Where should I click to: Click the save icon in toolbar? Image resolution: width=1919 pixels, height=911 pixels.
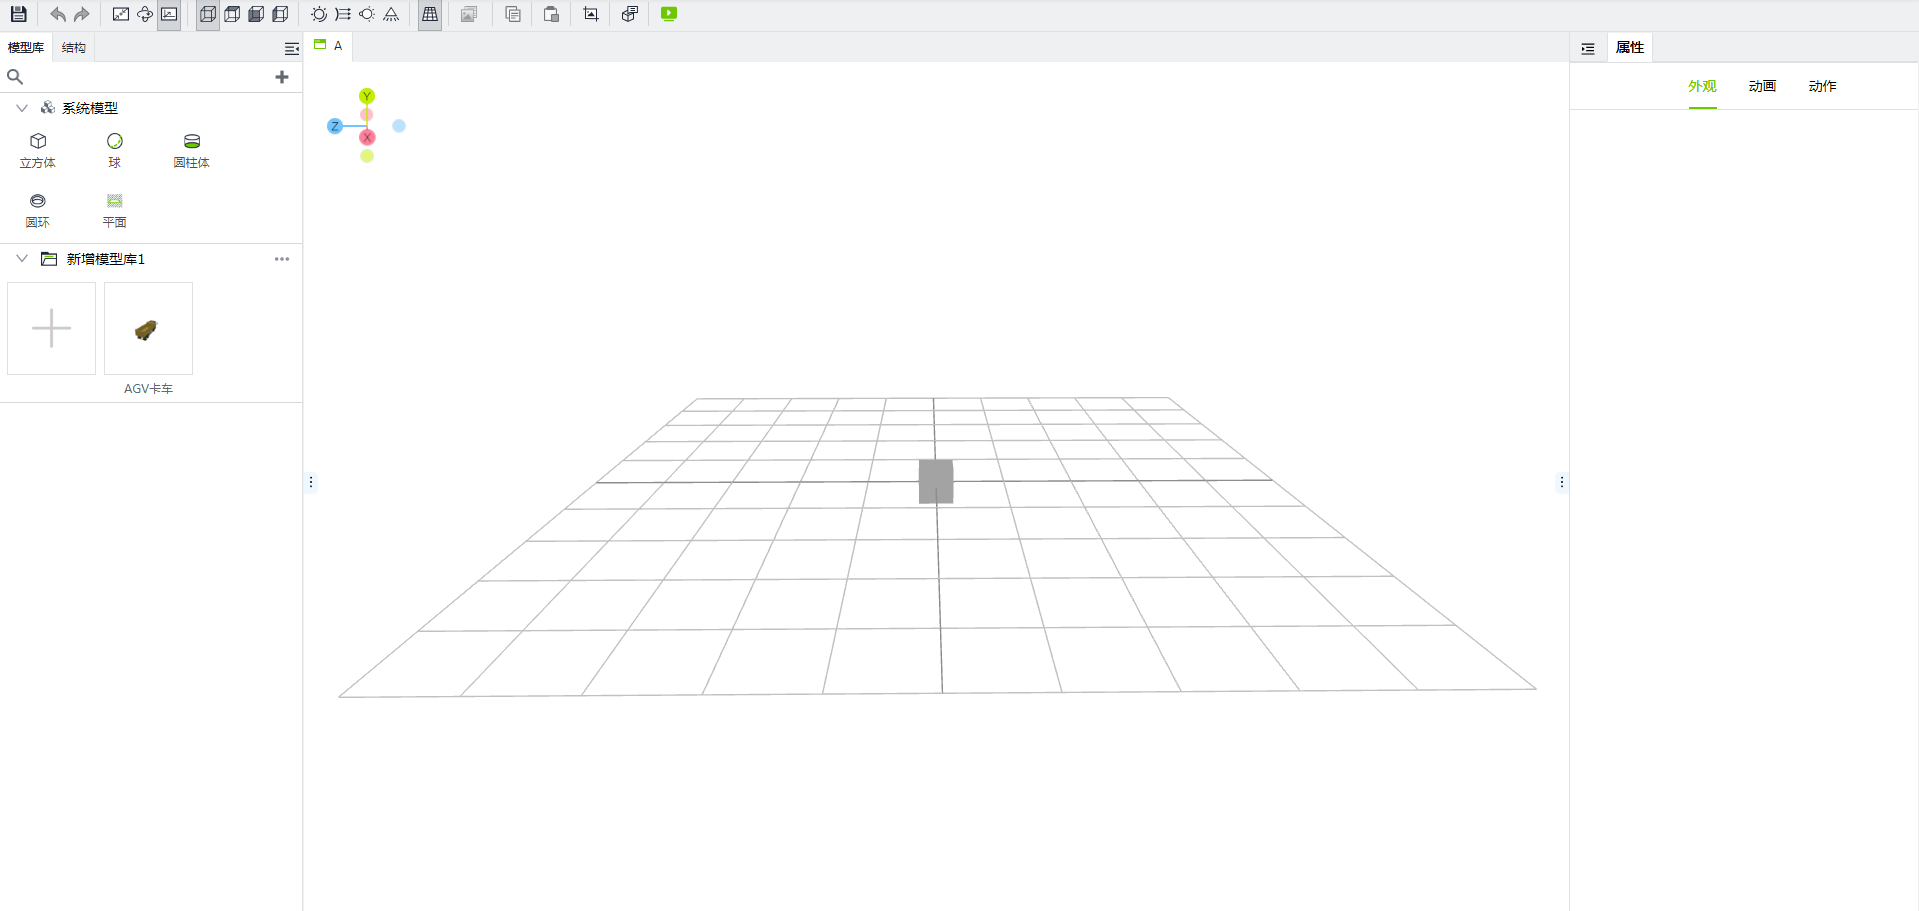pyautogui.click(x=18, y=14)
